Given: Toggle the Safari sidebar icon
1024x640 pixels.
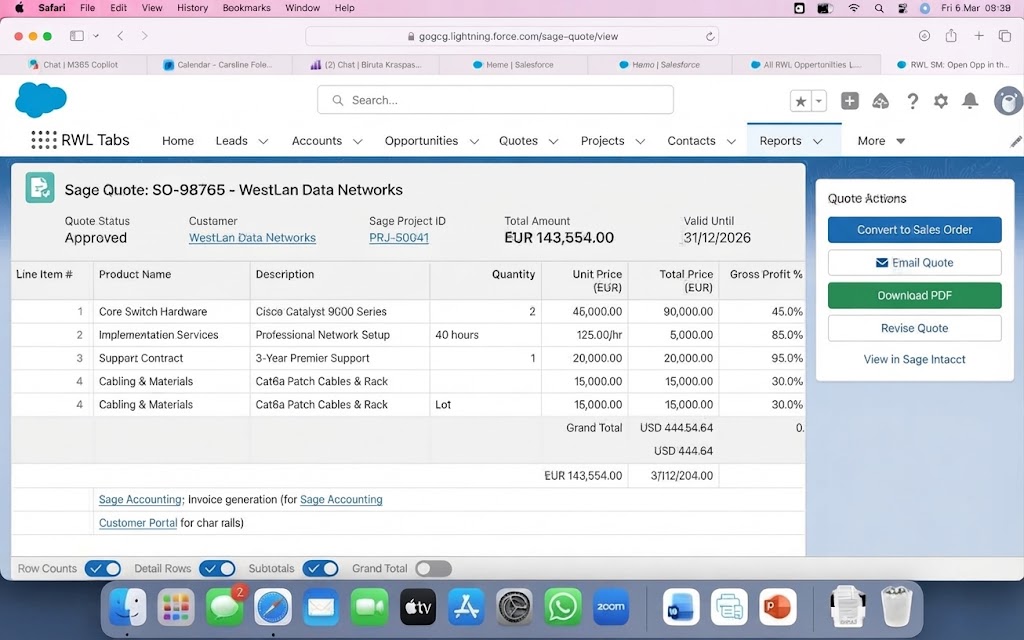Looking at the screenshot, I should pos(77,36).
